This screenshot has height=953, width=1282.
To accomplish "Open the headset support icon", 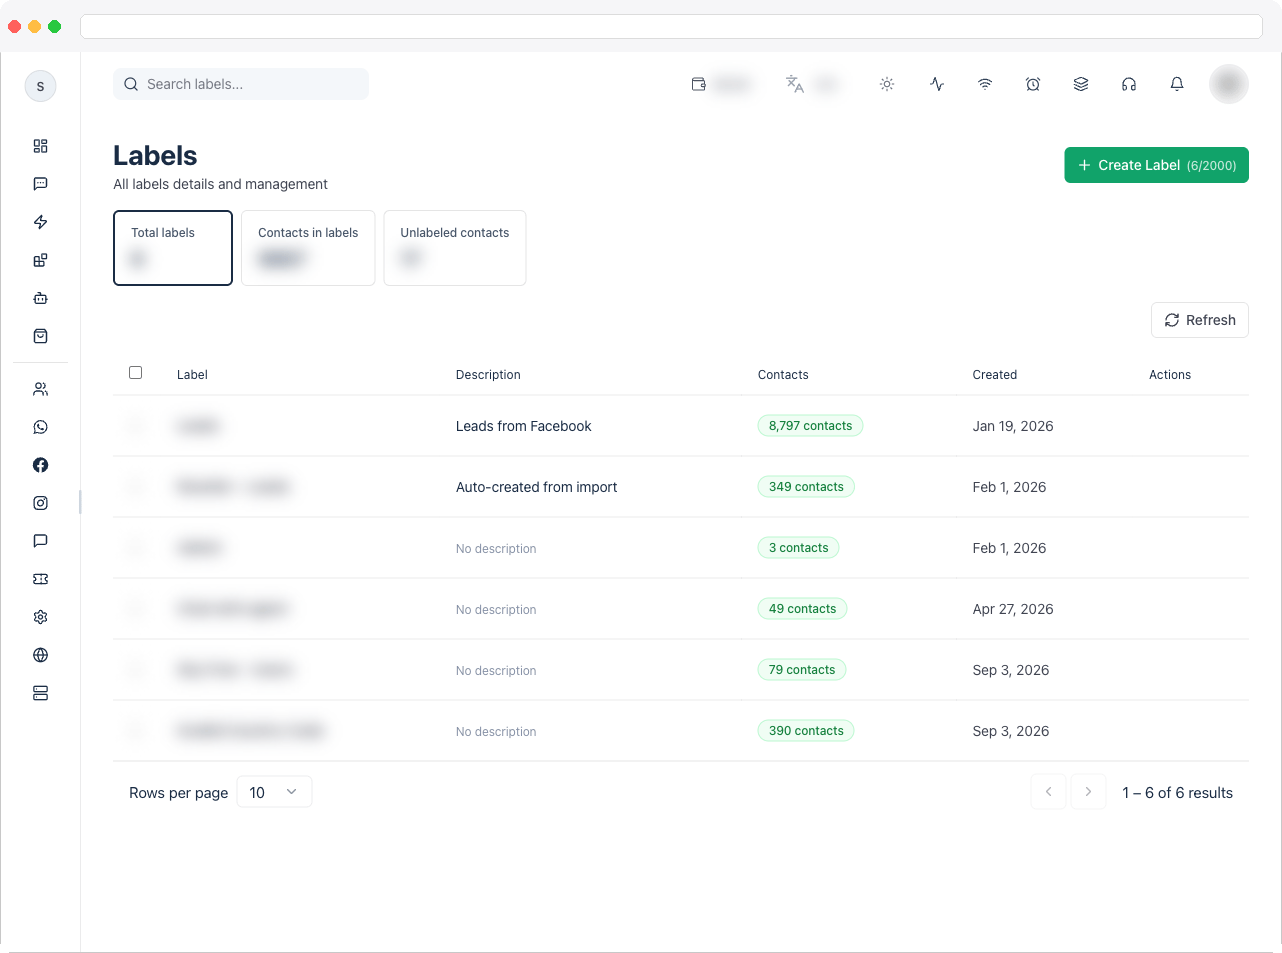I will click(1129, 84).
